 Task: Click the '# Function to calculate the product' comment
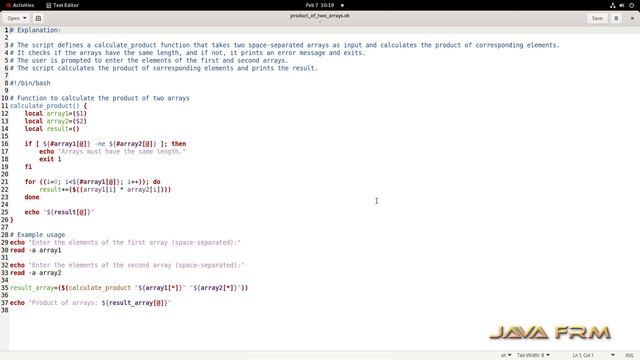click(x=100, y=98)
